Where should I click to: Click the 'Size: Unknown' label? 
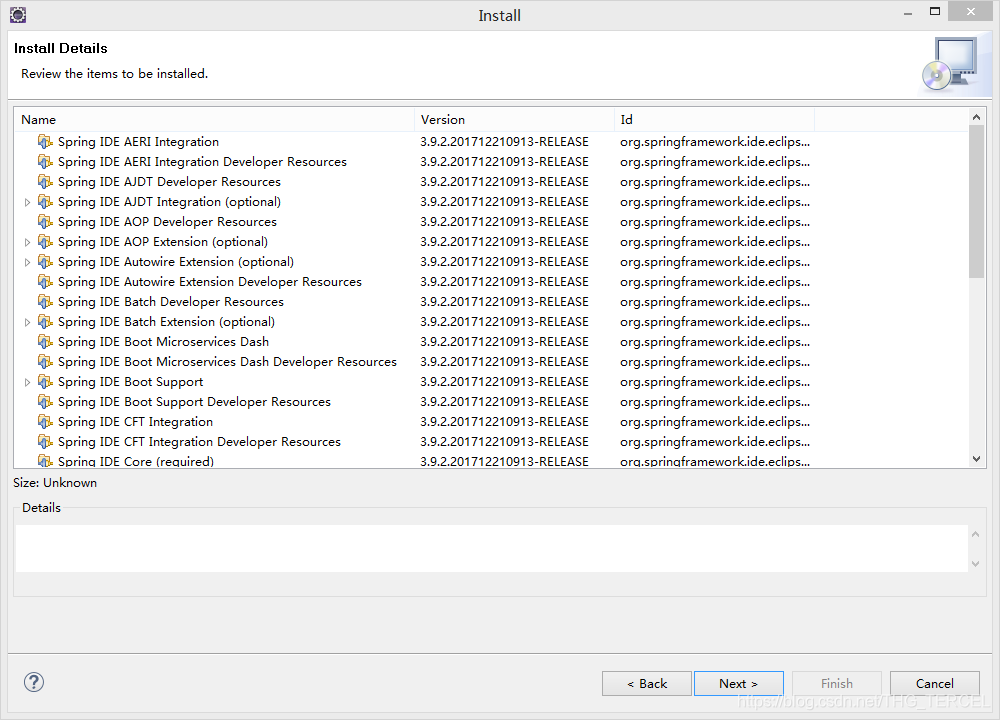[55, 483]
